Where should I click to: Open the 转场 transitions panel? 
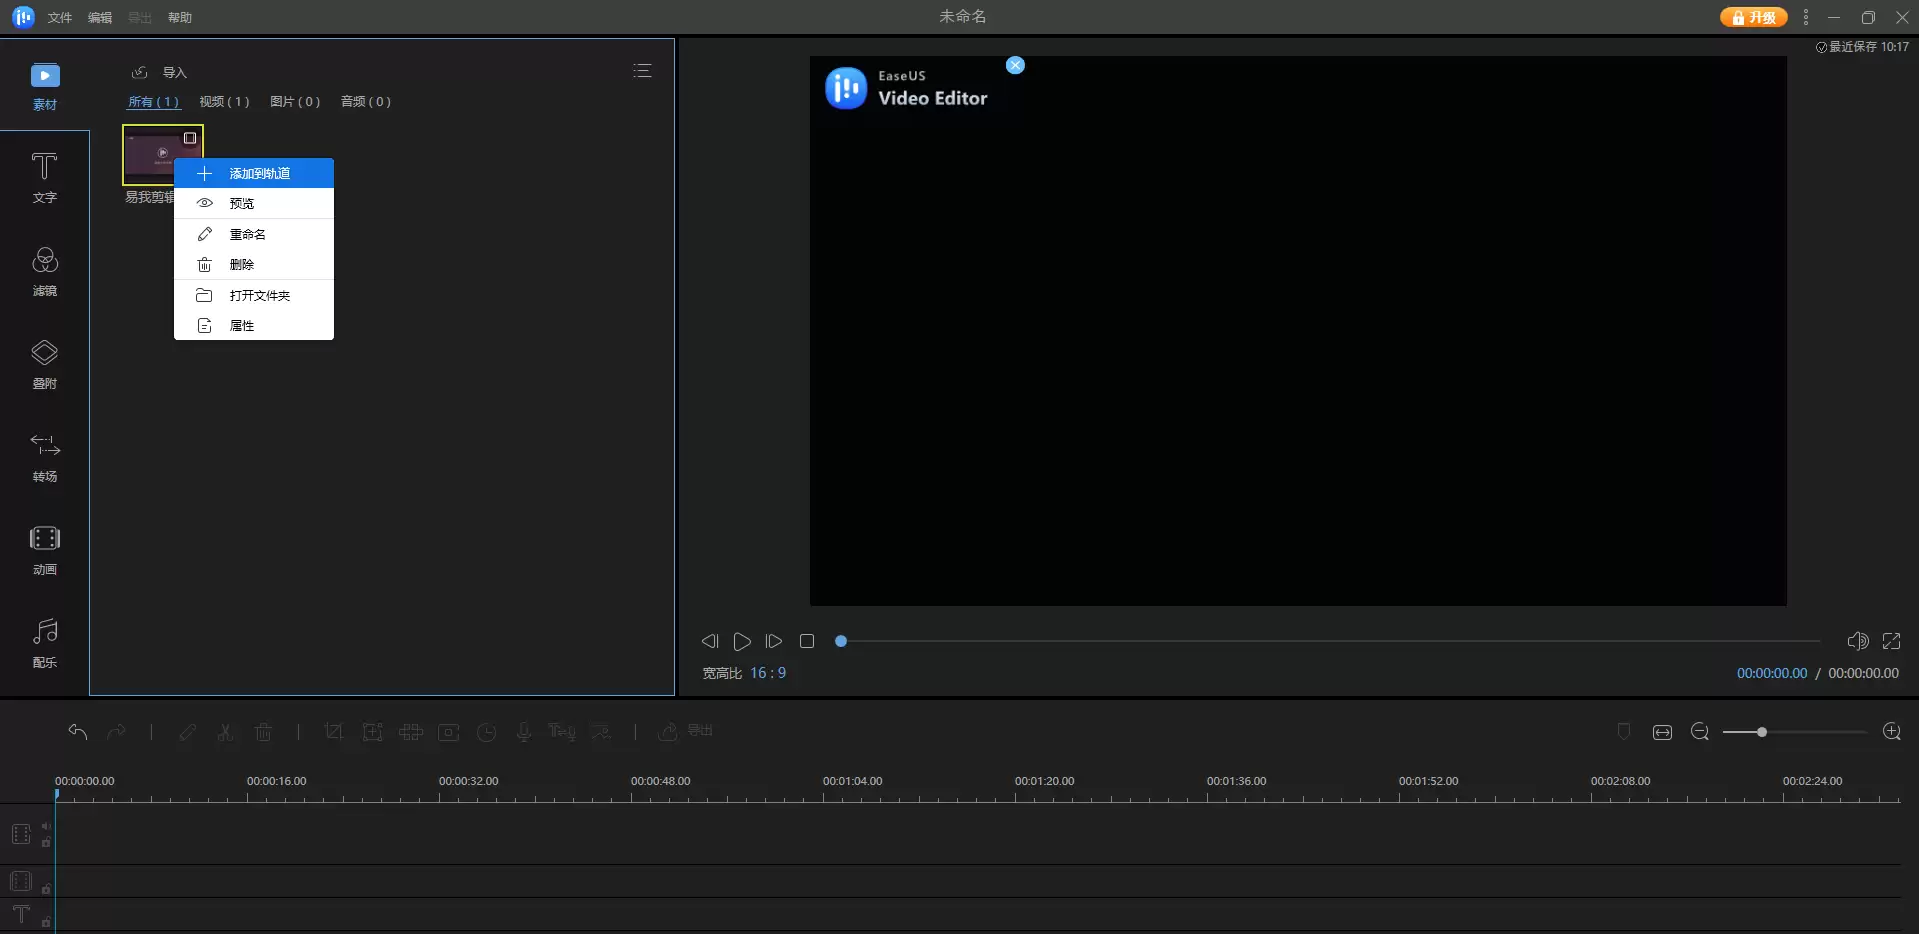45,458
